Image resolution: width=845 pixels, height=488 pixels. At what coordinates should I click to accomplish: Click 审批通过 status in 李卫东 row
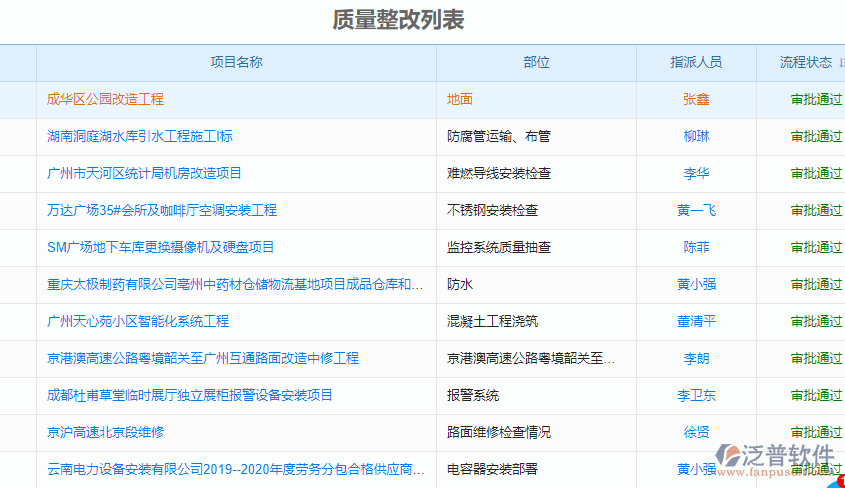816,395
